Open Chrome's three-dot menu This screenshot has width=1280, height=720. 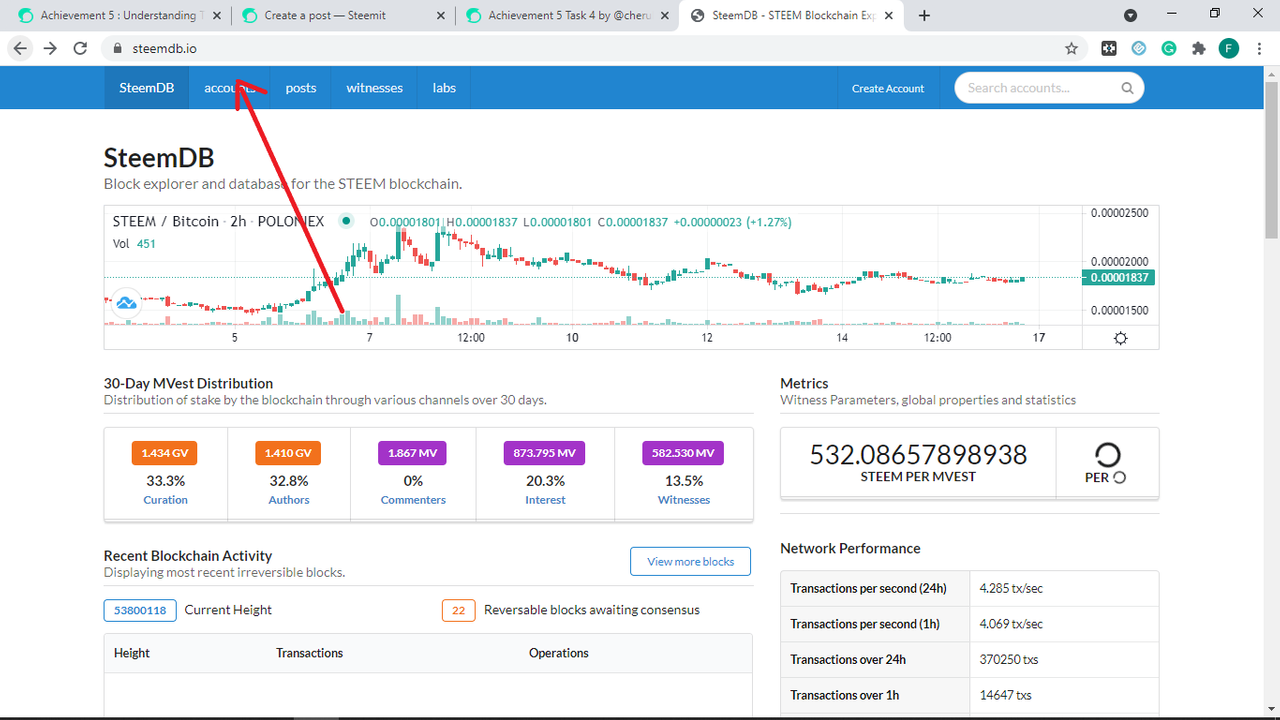[1259, 48]
